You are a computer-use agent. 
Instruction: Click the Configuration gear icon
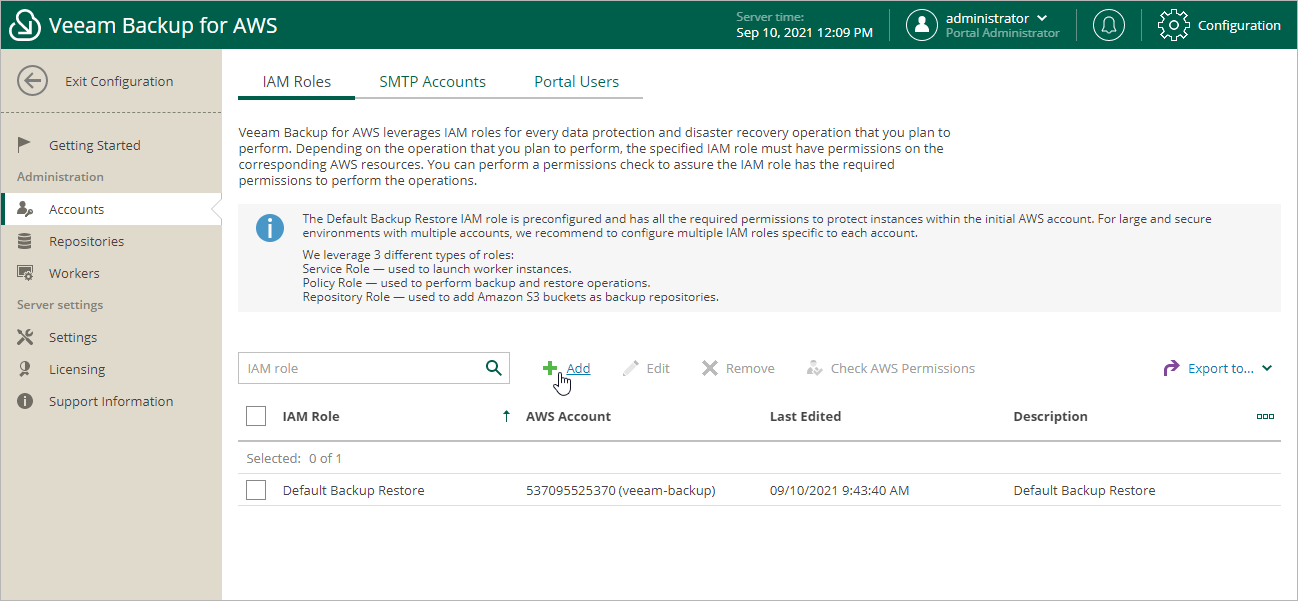pos(1173,26)
